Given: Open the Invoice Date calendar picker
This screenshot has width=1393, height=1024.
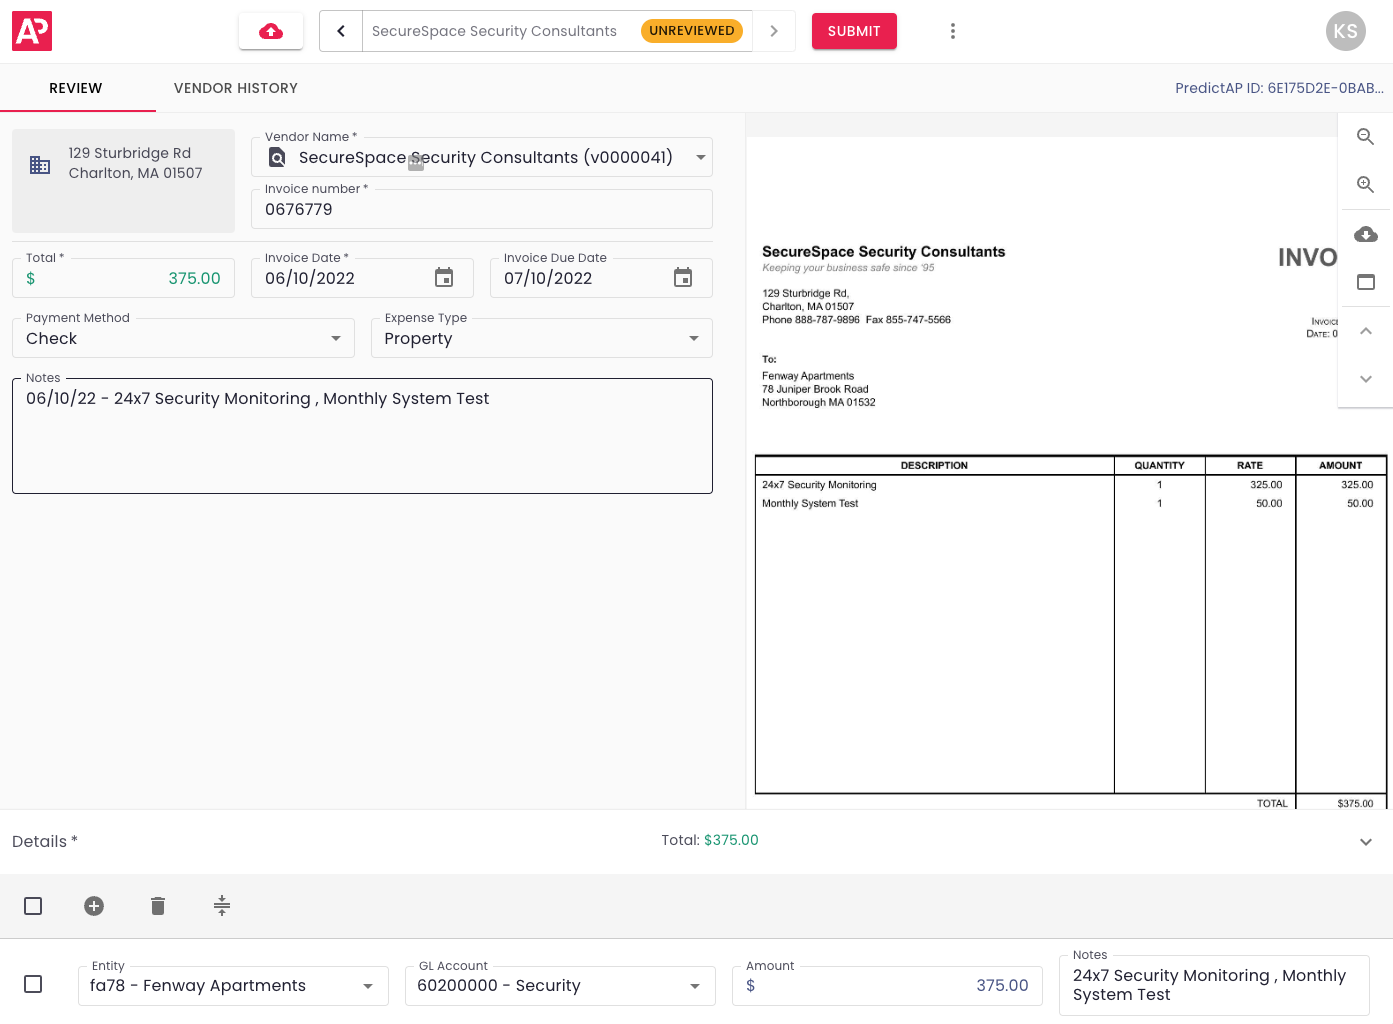Looking at the screenshot, I should coord(443,278).
